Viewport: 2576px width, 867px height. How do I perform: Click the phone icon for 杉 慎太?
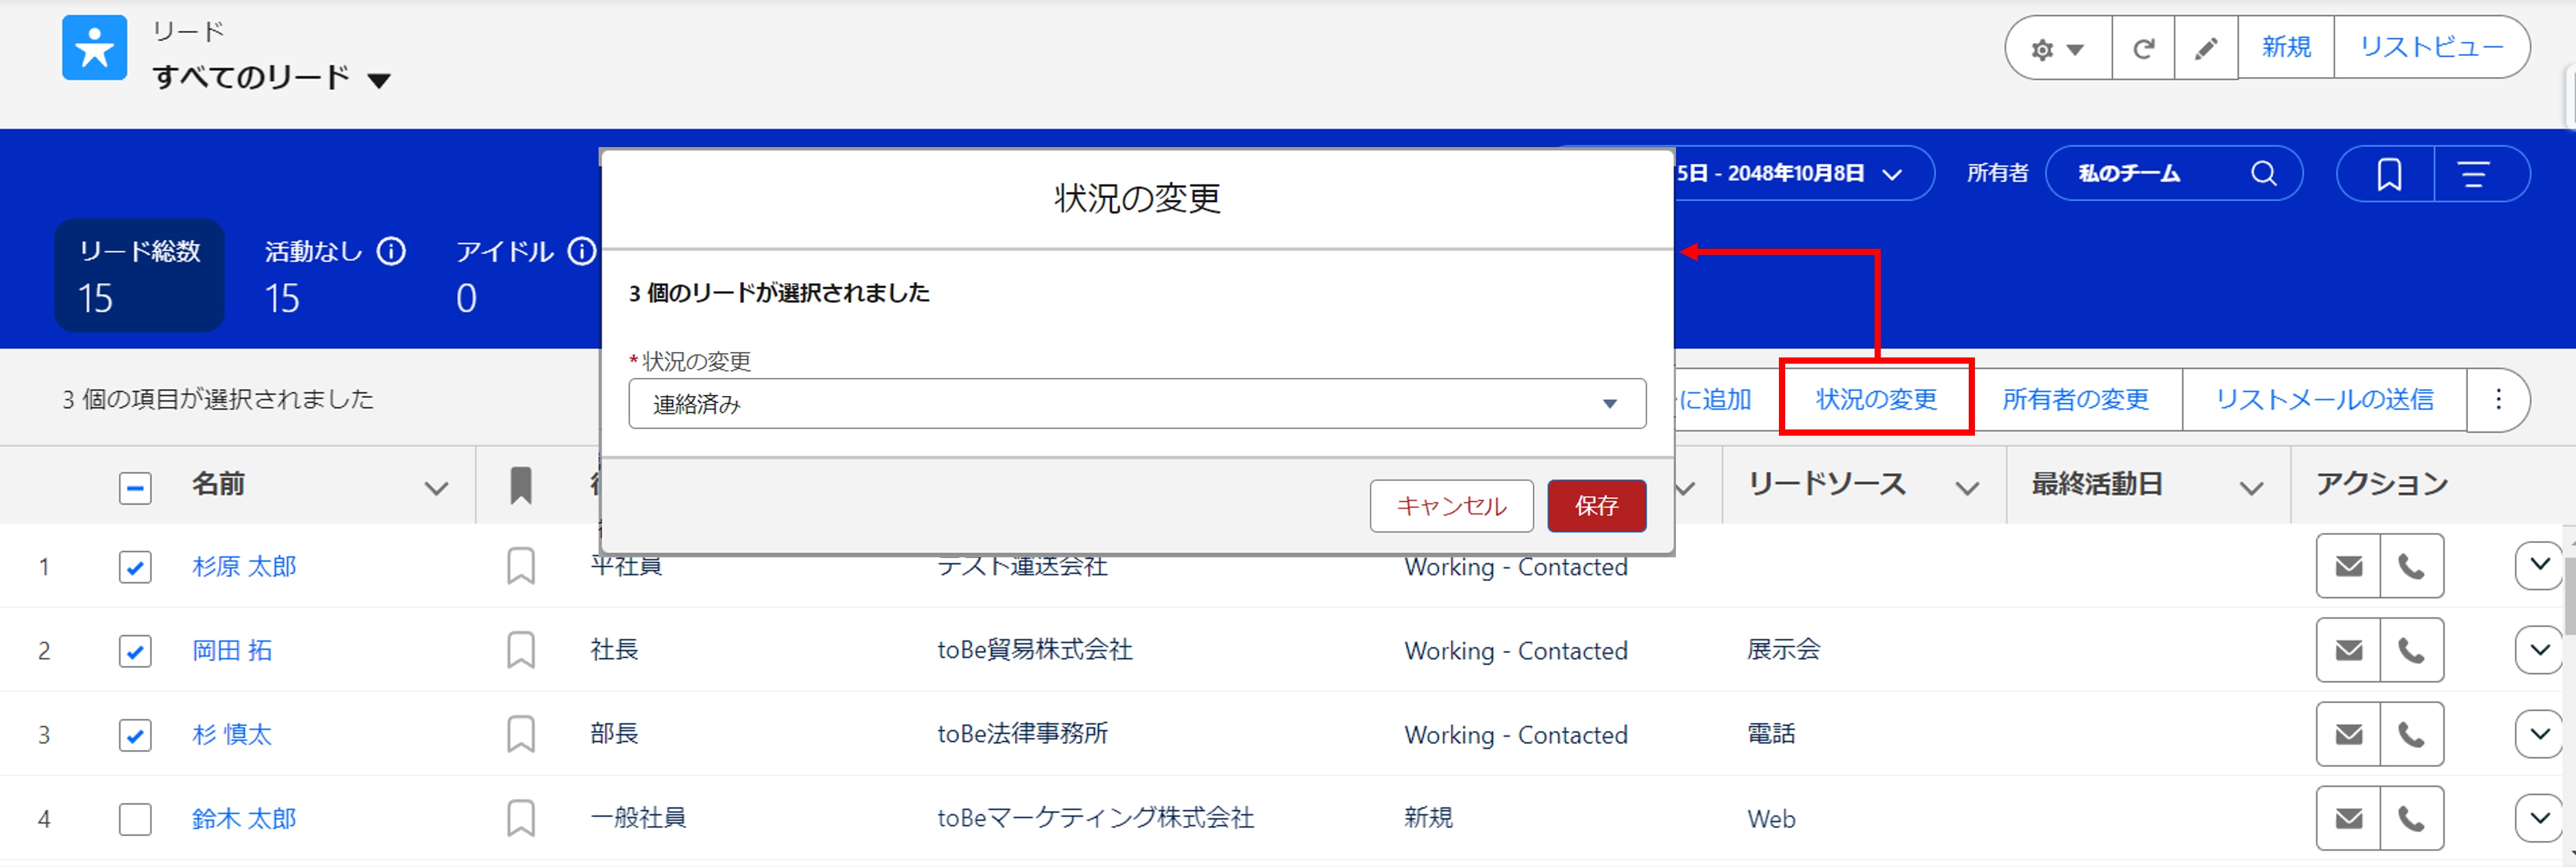tap(2411, 734)
